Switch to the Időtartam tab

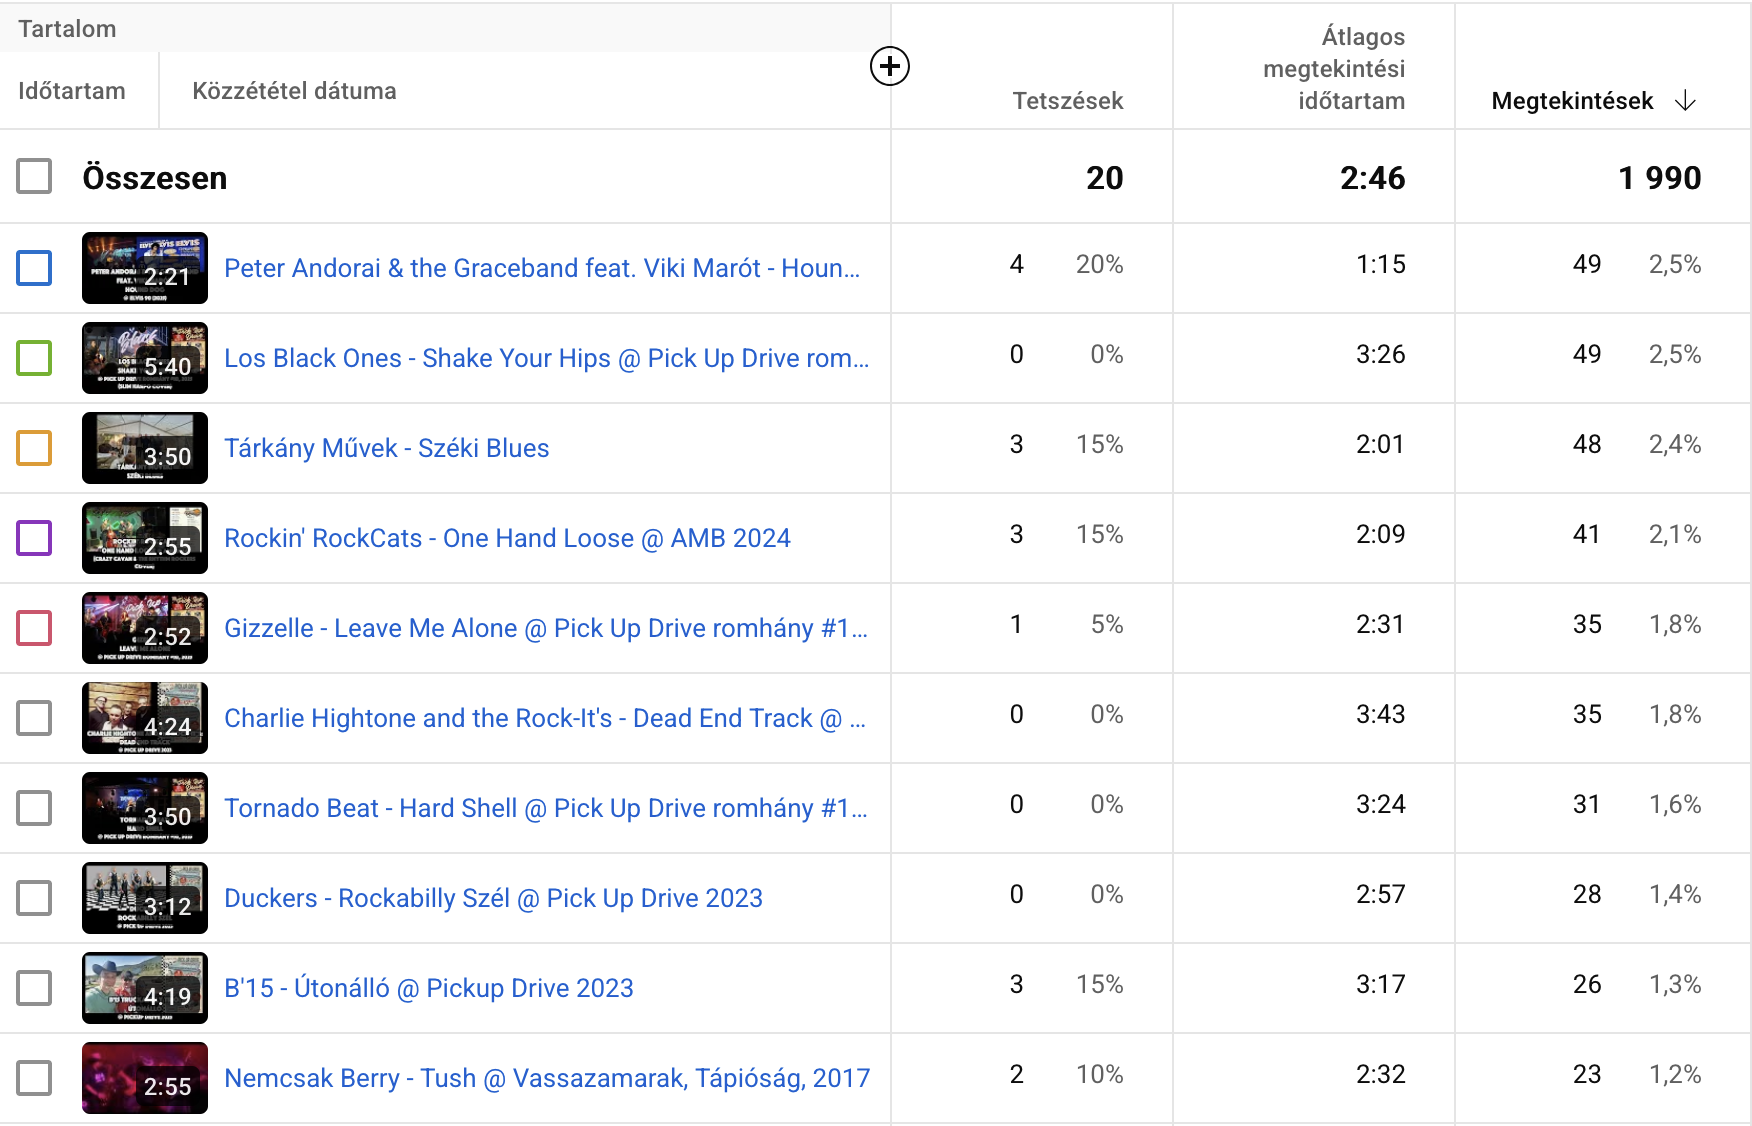pyautogui.click(x=72, y=91)
